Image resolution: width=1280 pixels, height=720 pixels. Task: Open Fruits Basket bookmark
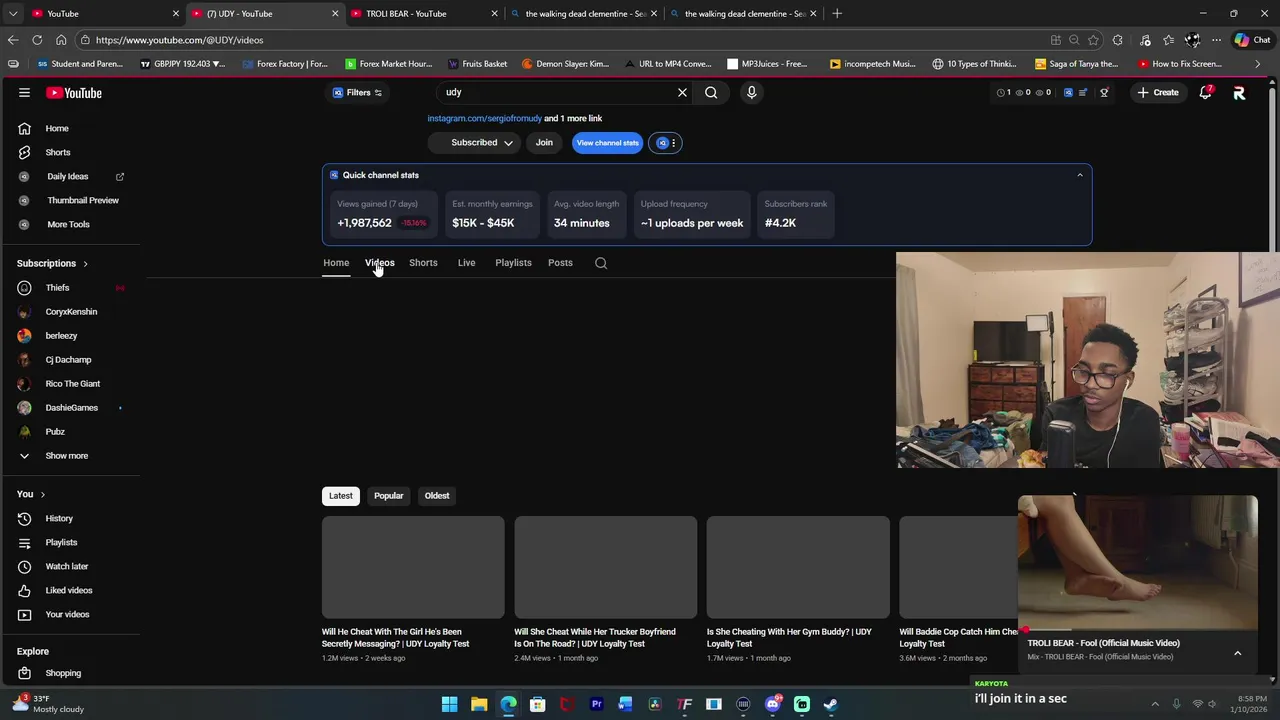click(477, 64)
